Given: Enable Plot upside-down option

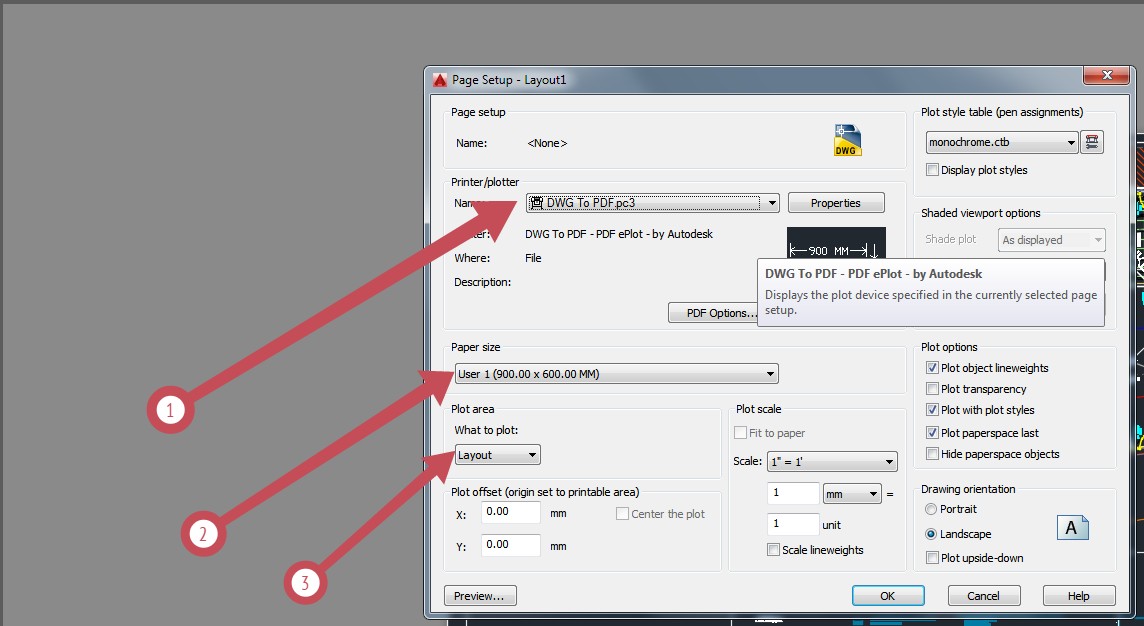Looking at the screenshot, I should 932,557.
